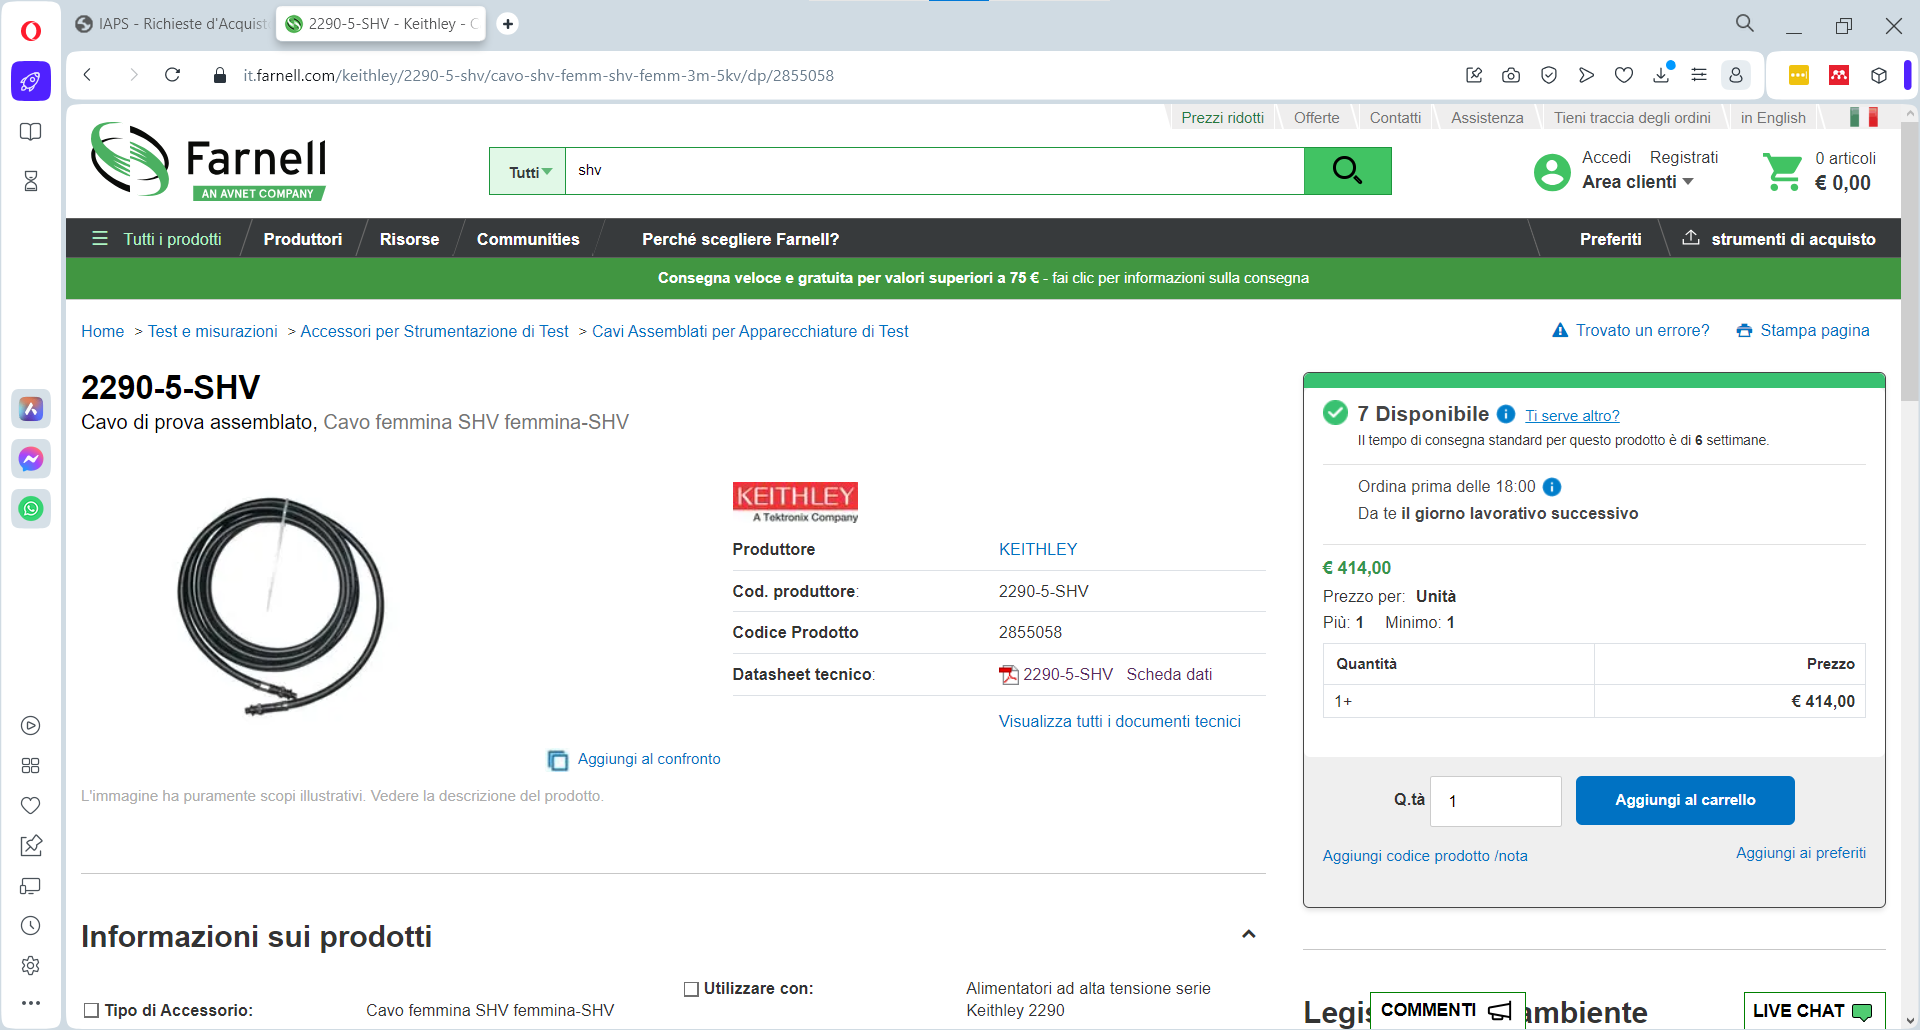Viewport: 1920px width, 1030px height.
Task: Click the Home breadcrumb link
Action: (102, 331)
